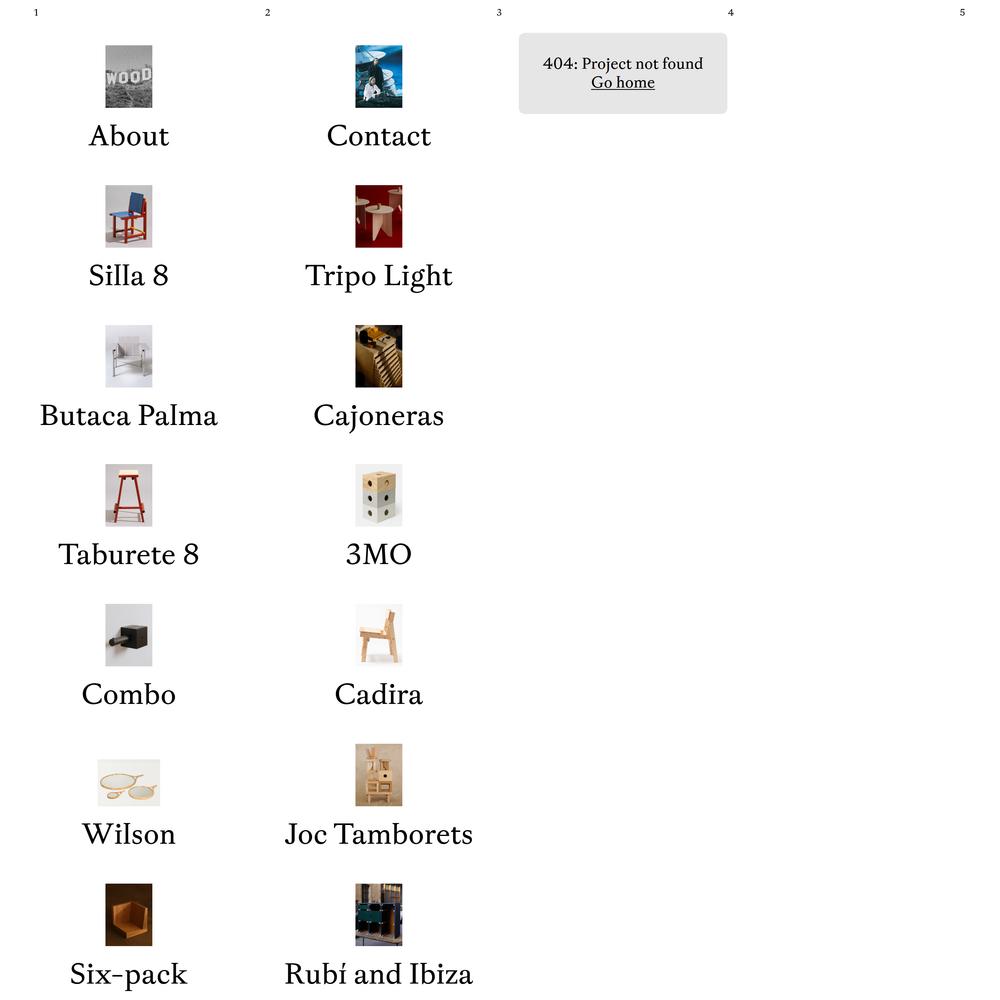
Task: Click the Wilson title text
Action: click(129, 834)
